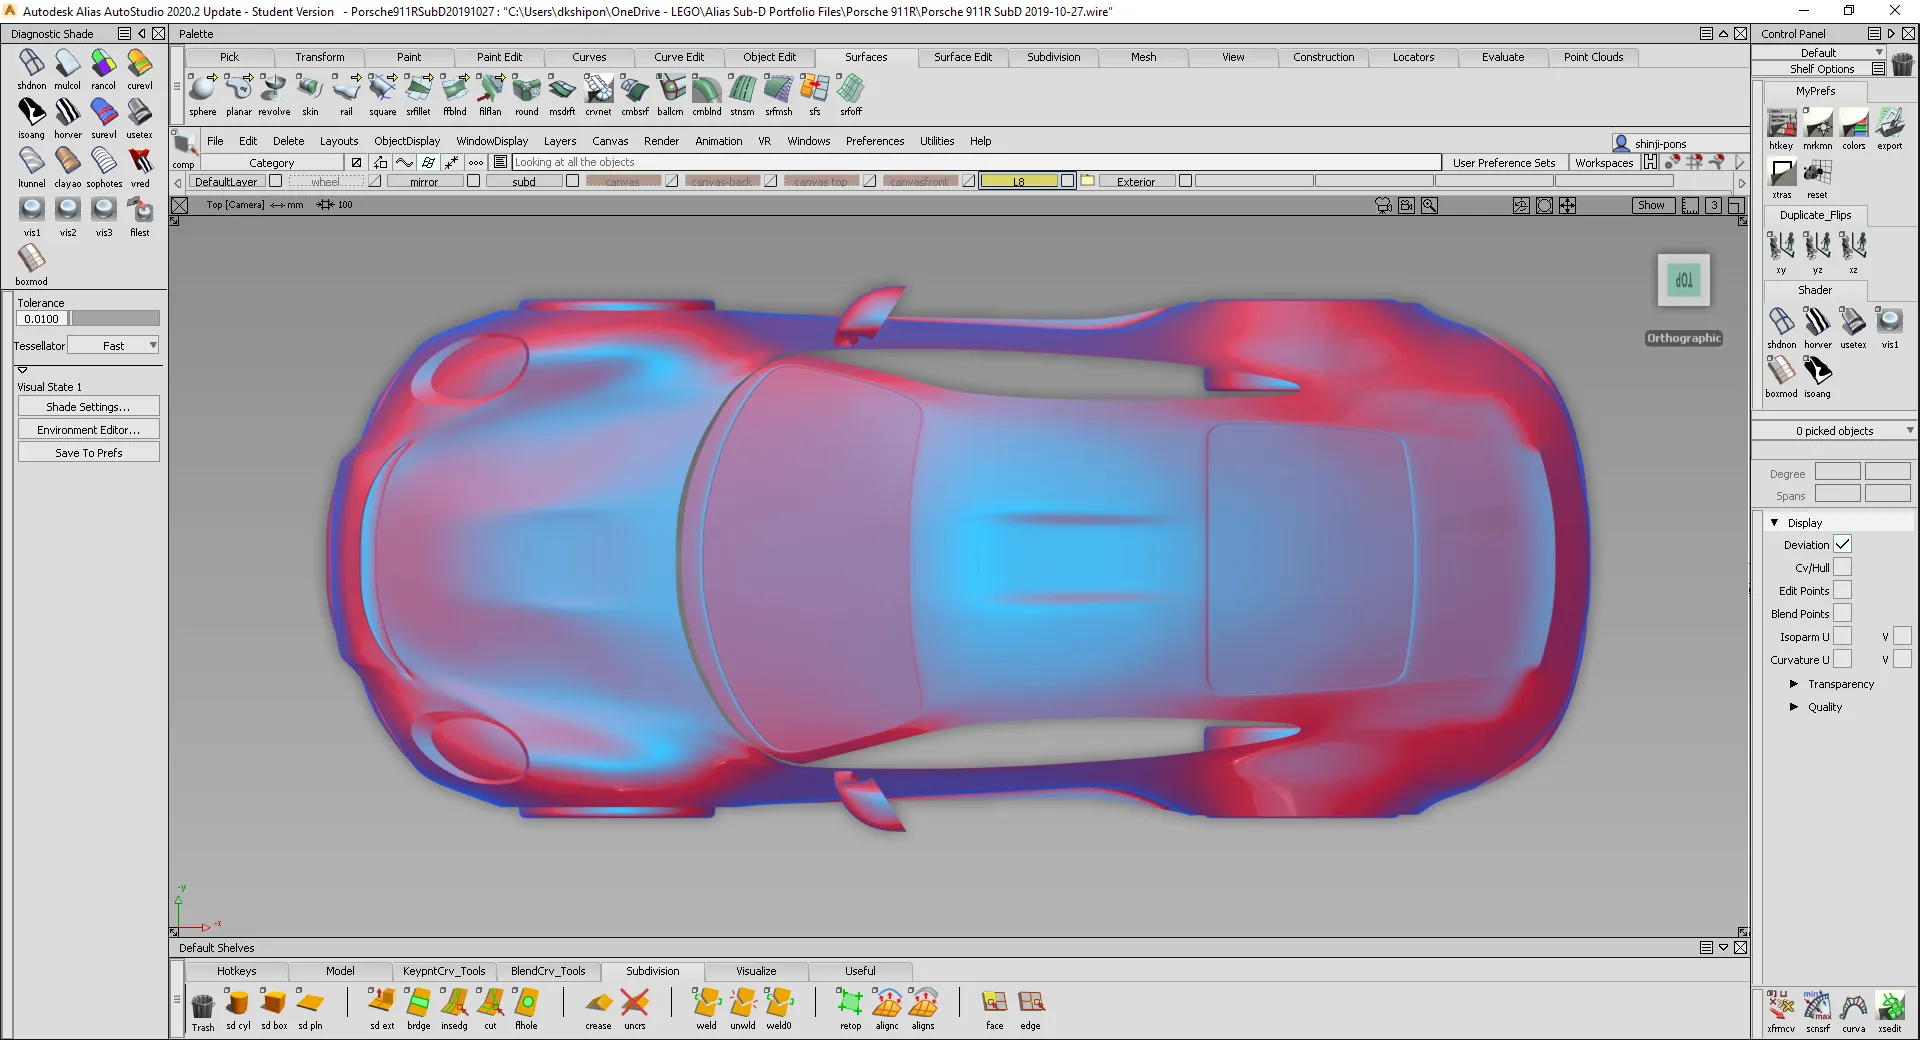Image resolution: width=1920 pixels, height=1040 pixels.
Task: Click the Shade Settings button
Action: click(x=88, y=407)
